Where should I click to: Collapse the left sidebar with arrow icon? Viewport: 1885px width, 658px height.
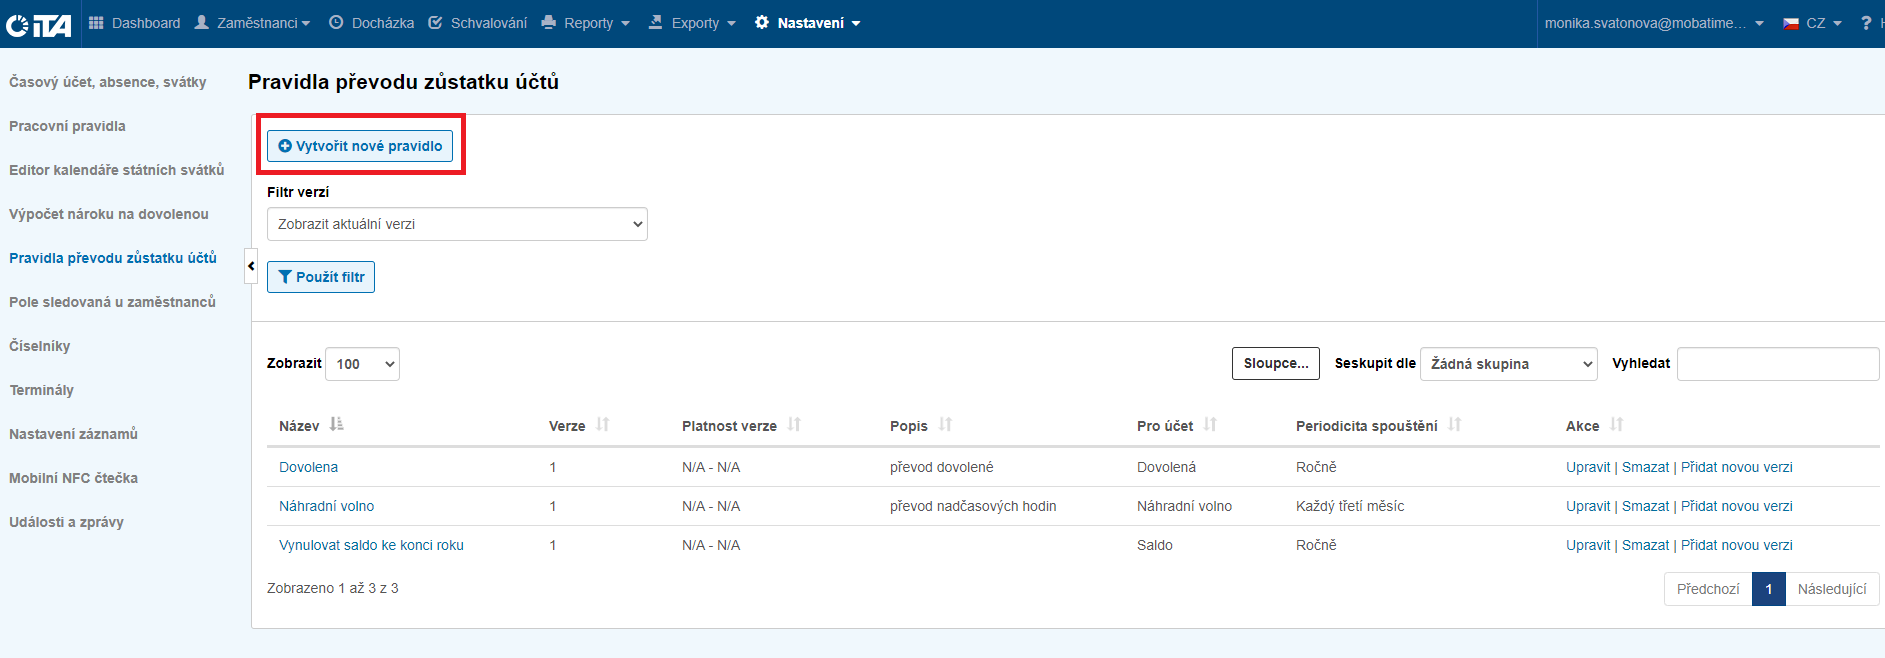pos(251,266)
